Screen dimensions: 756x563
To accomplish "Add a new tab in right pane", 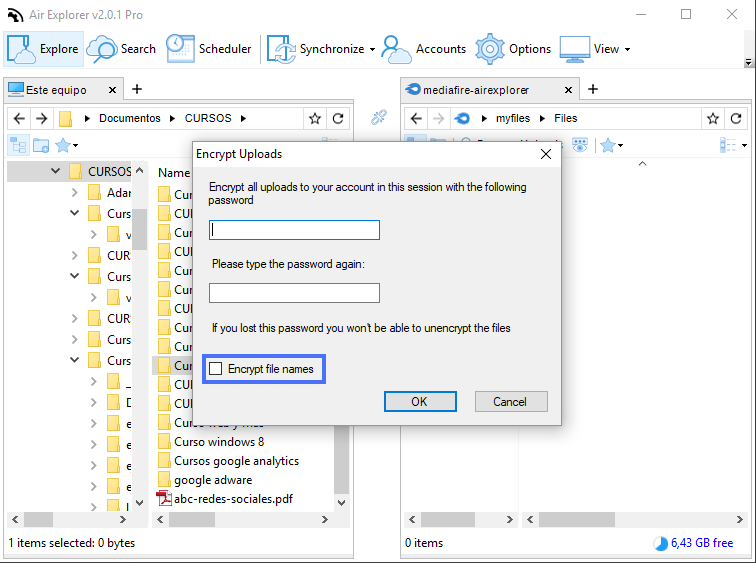I will click(593, 89).
